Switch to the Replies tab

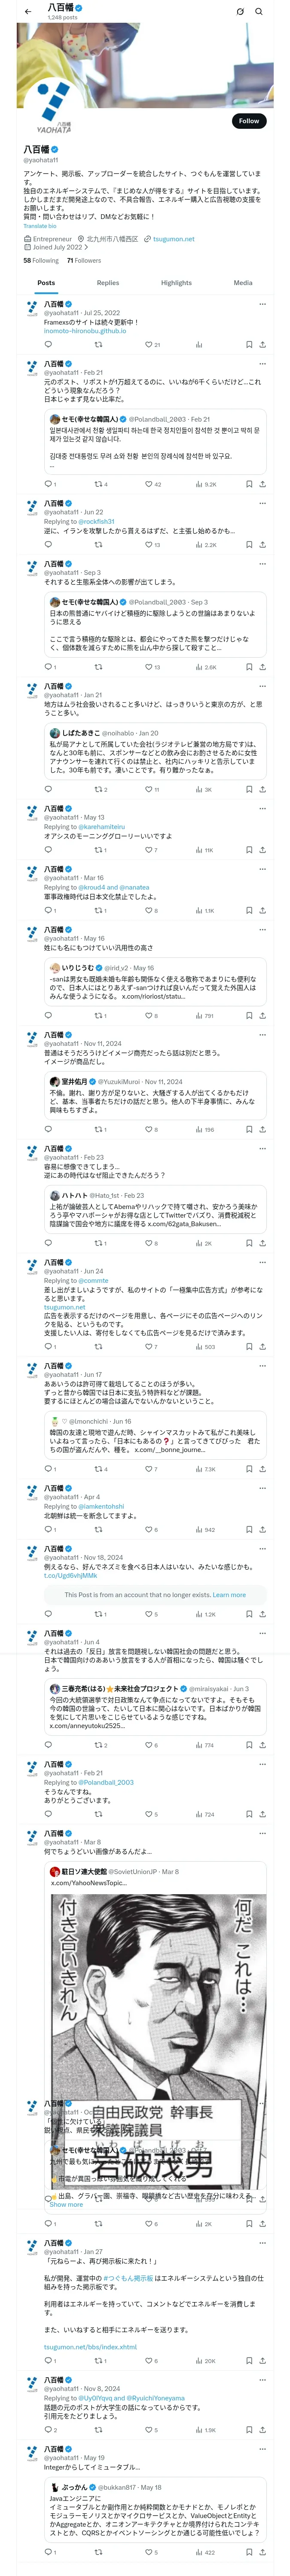(108, 283)
